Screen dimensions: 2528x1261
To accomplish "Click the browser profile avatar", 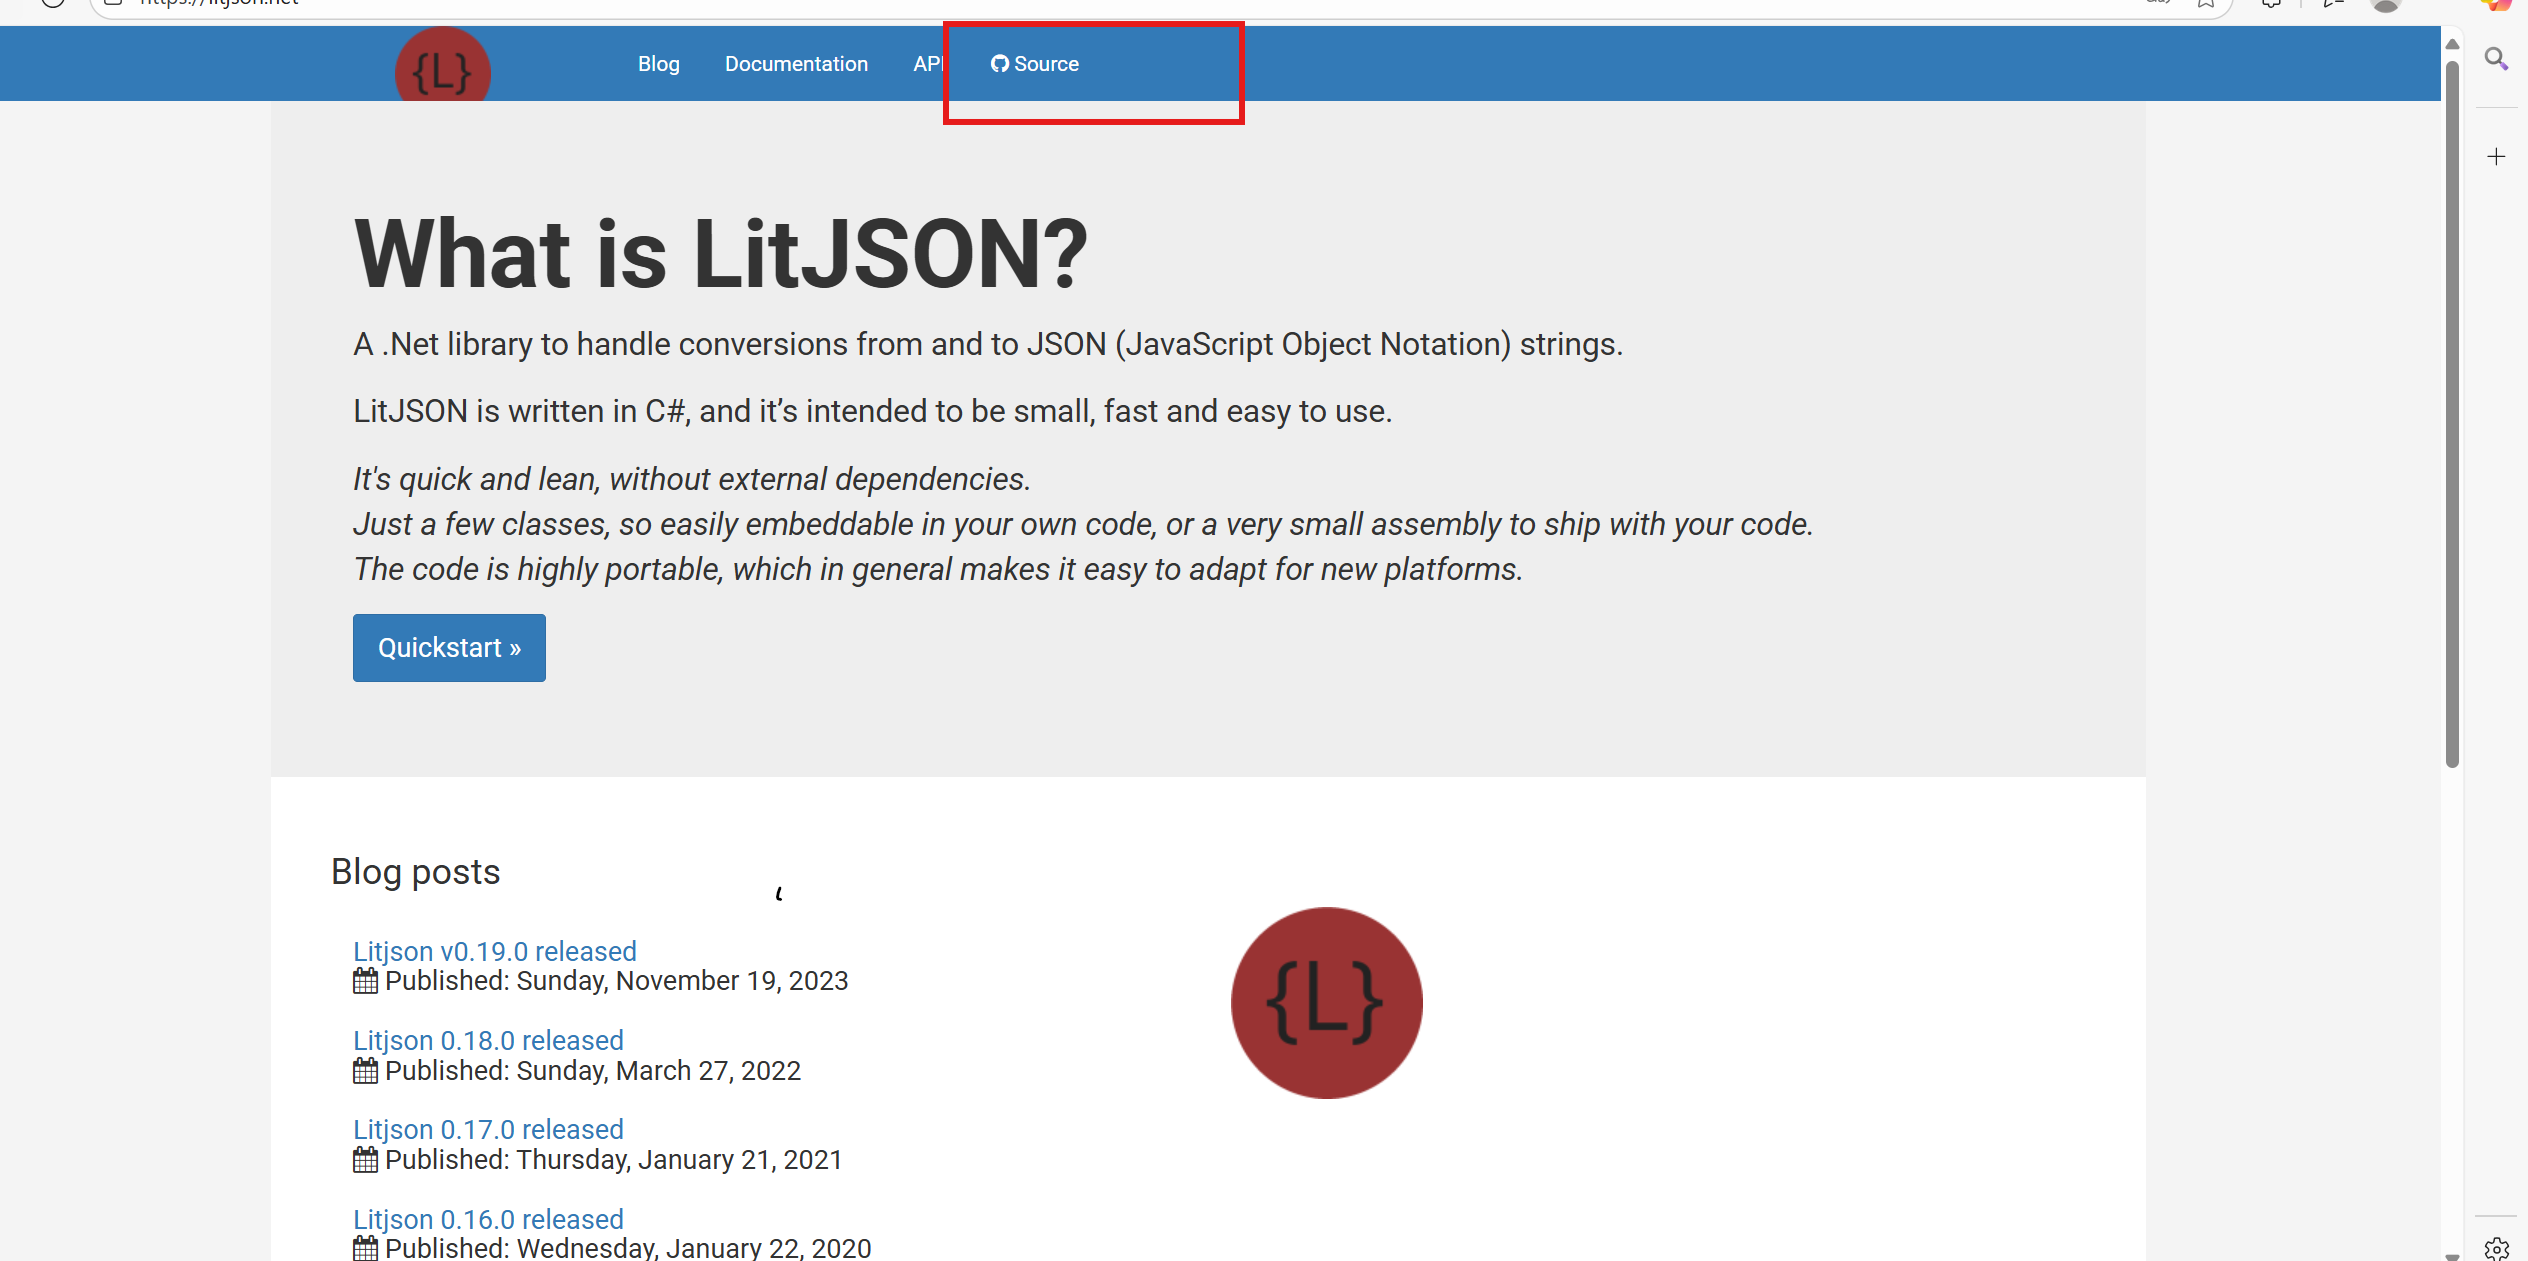I will tap(2385, 5).
